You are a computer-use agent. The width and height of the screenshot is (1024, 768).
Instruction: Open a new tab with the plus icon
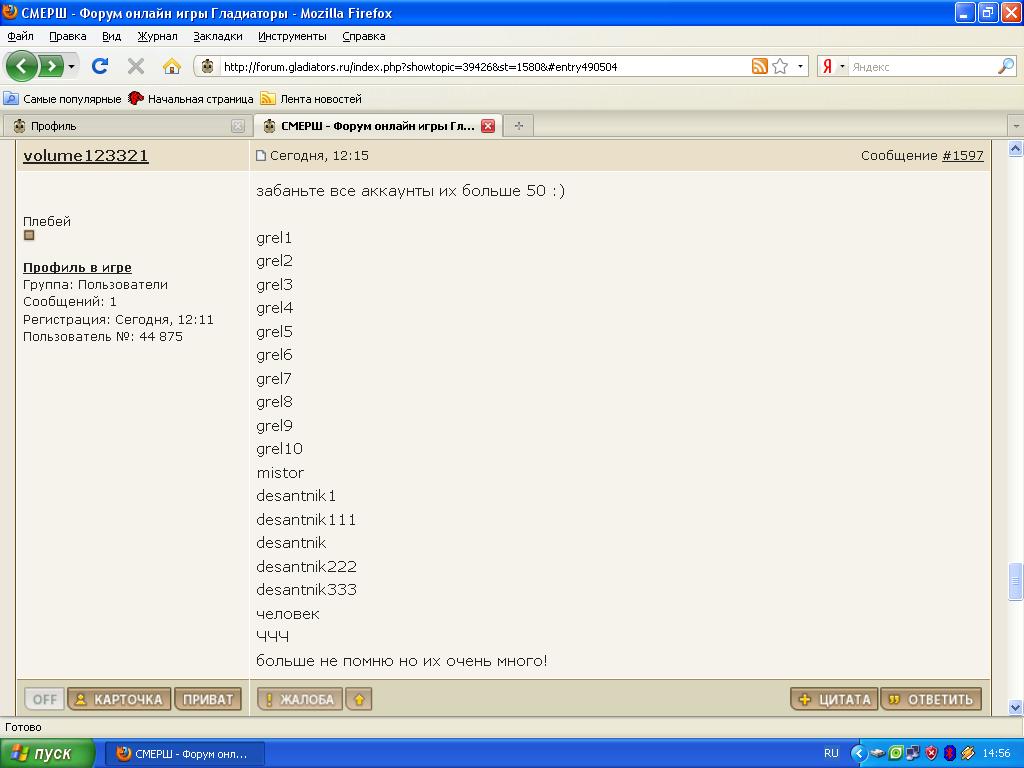(x=518, y=126)
